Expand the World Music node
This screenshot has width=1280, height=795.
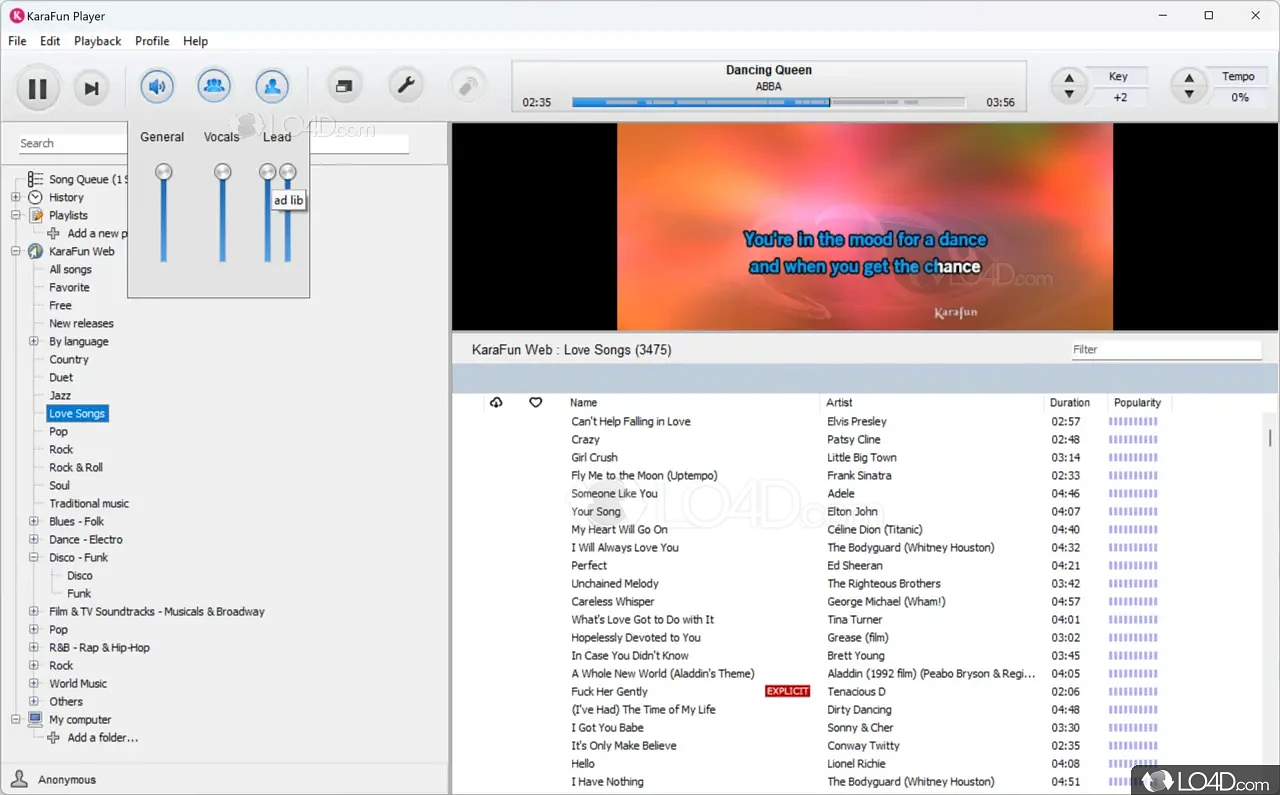click(35, 683)
